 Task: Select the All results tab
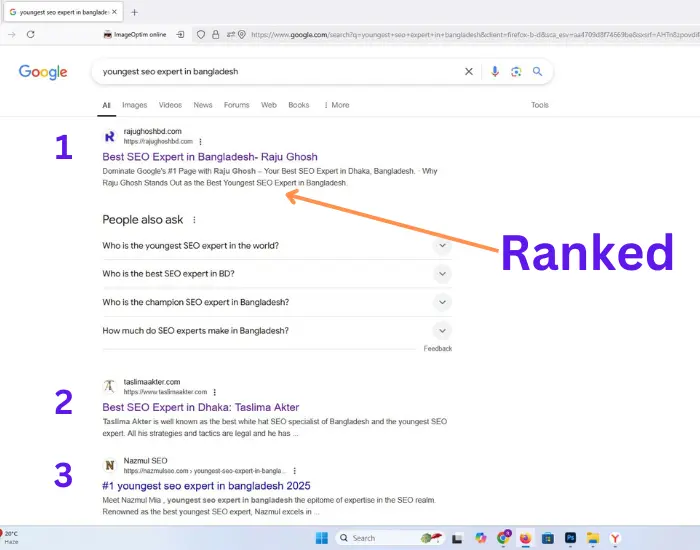[x=106, y=105]
